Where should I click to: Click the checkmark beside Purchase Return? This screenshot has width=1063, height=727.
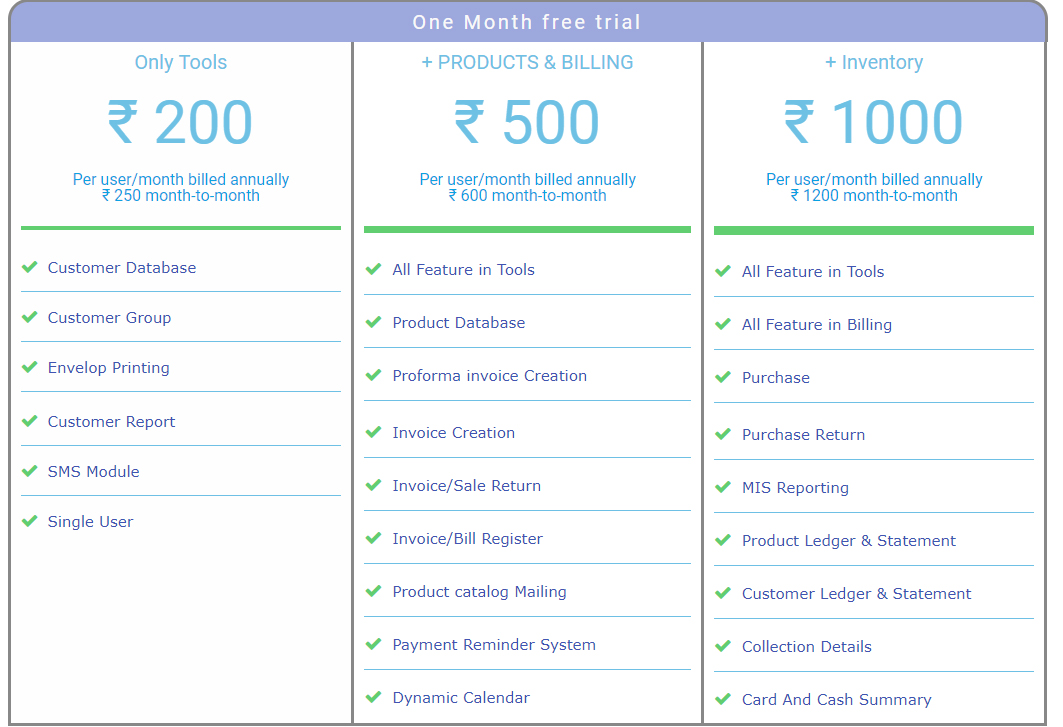[x=723, y=434]
